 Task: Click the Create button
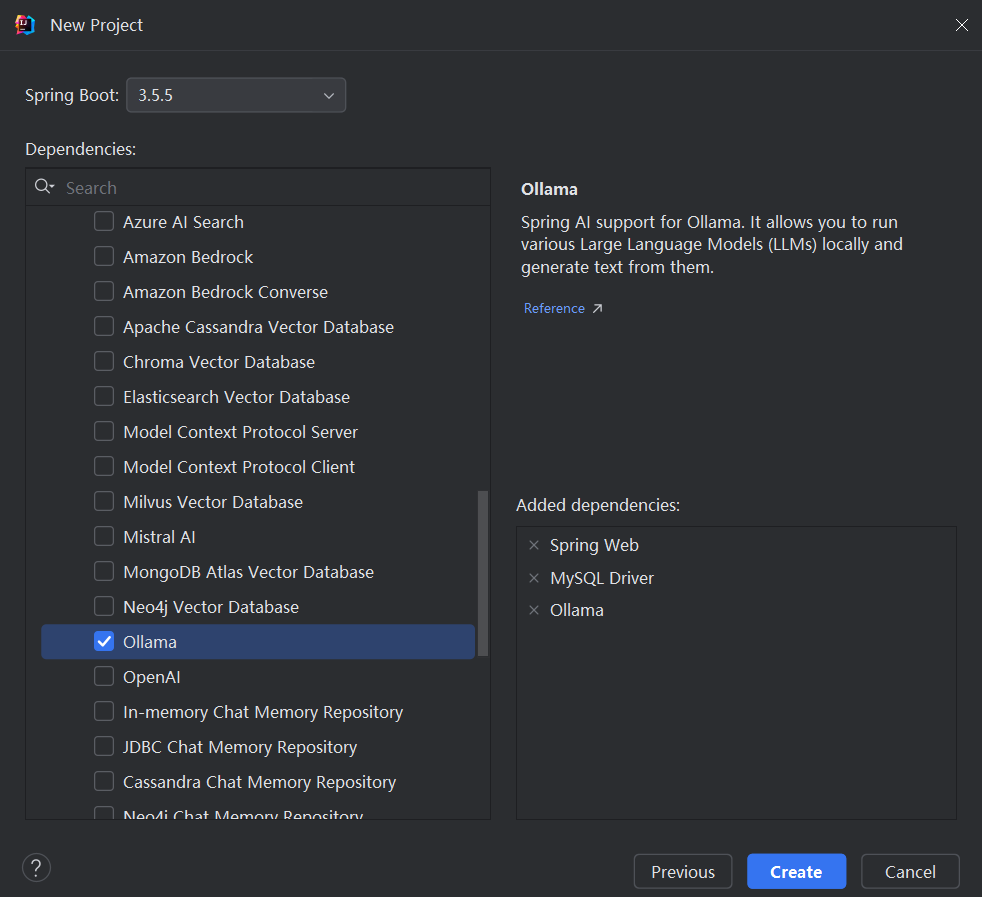(x=796, y=871)
